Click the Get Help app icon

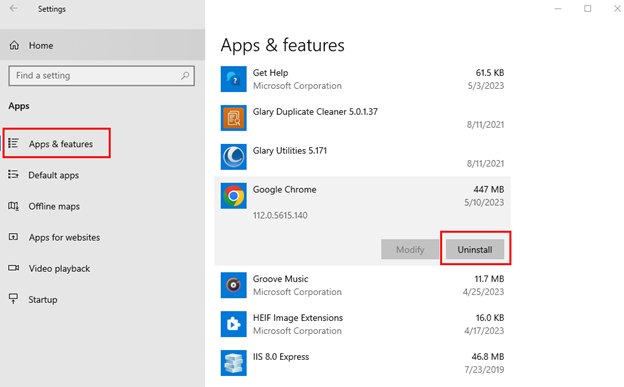pos(234,79)
